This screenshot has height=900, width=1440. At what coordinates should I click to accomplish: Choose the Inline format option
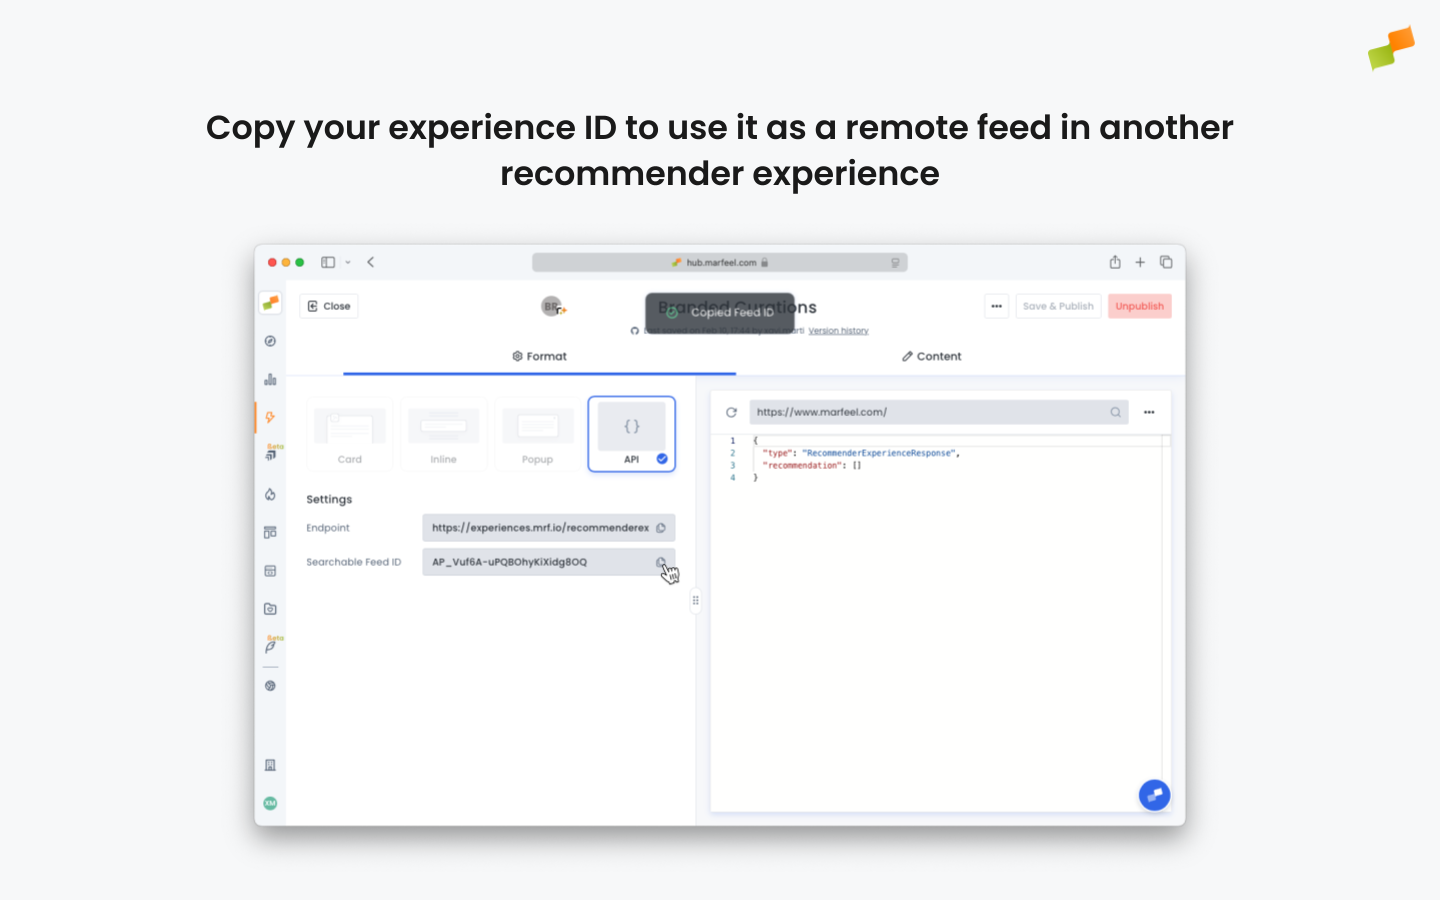[444, 433]
